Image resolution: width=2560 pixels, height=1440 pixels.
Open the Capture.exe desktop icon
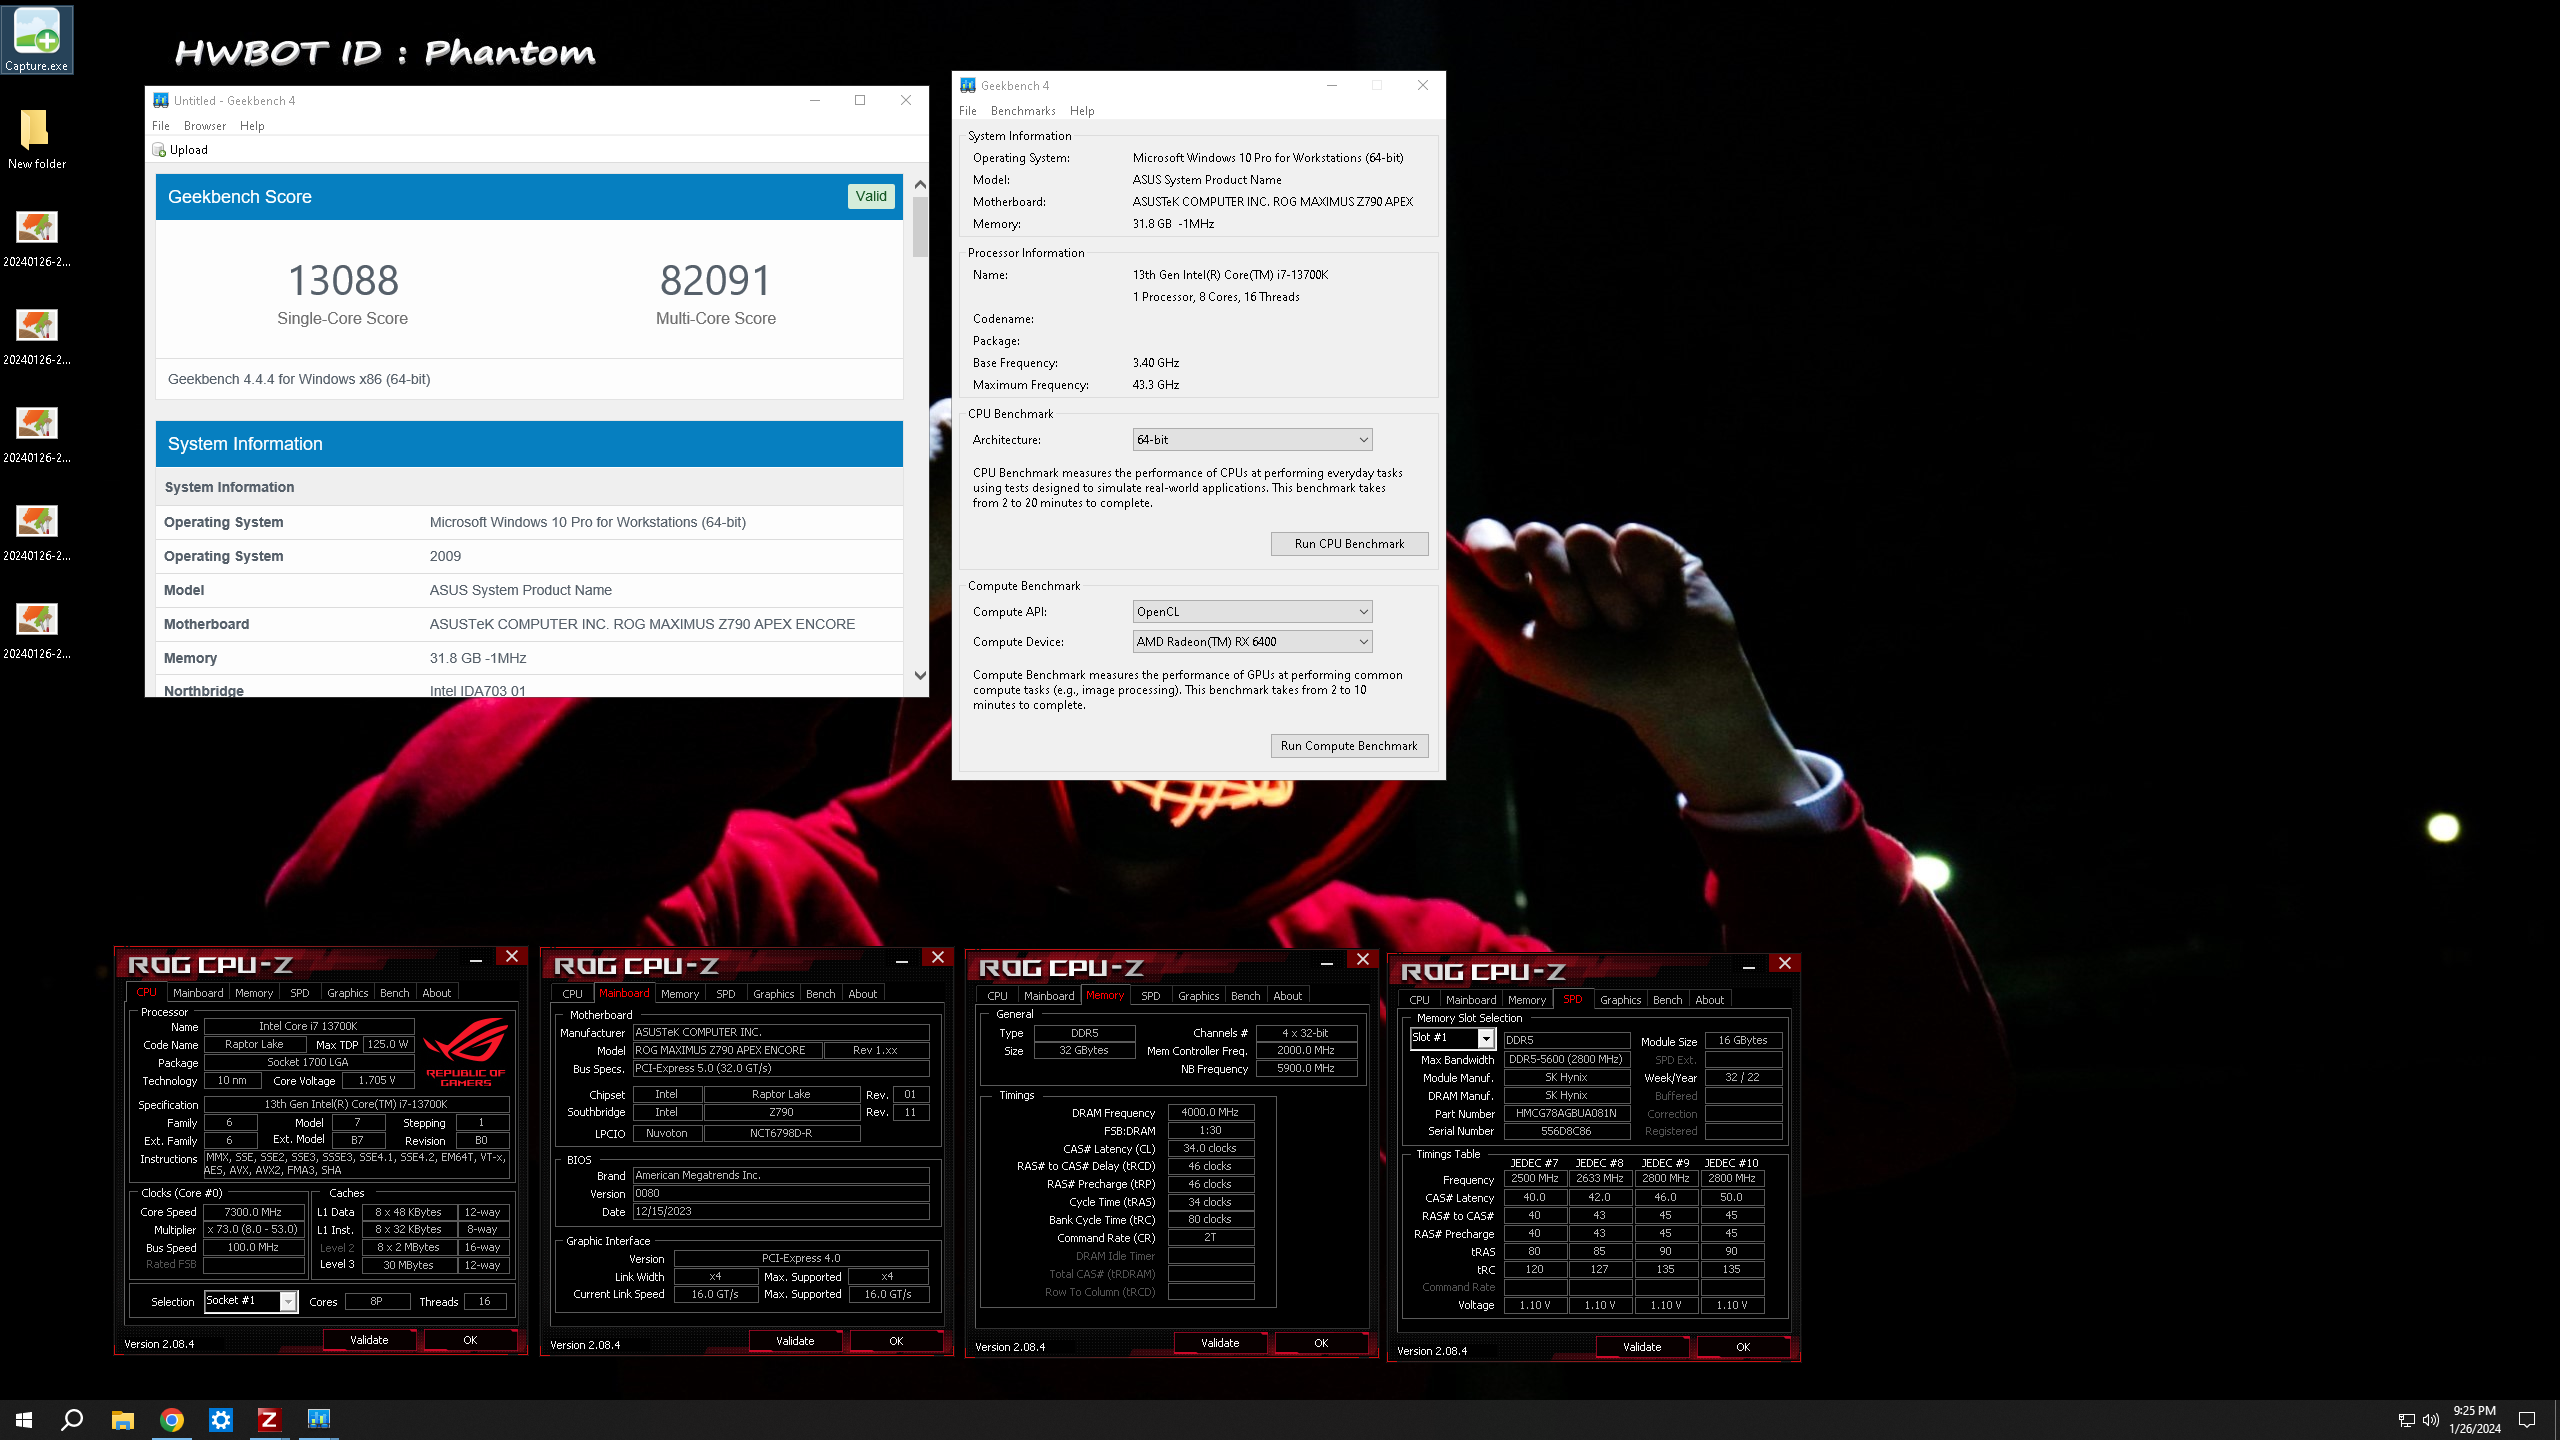coord(37,39)
